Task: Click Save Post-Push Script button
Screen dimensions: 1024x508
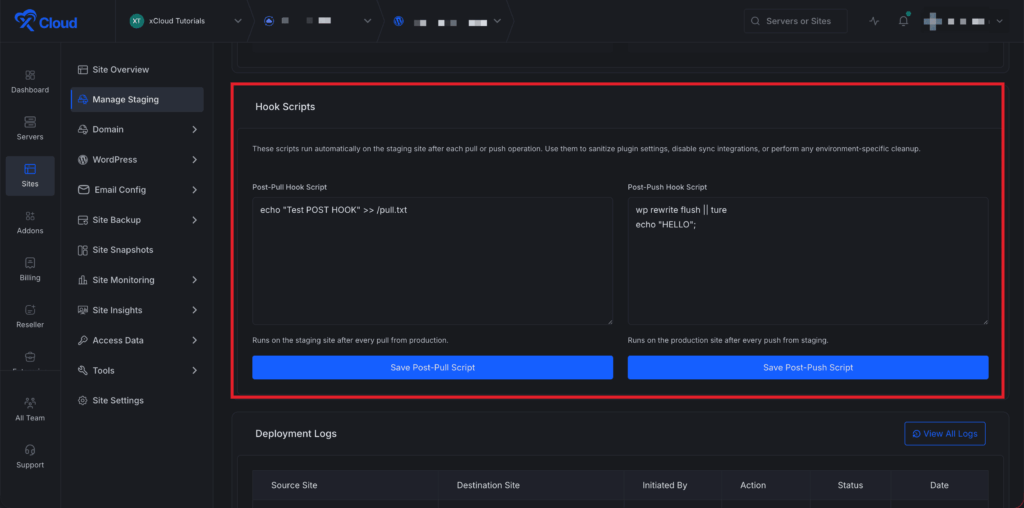Action: (807, 368)
